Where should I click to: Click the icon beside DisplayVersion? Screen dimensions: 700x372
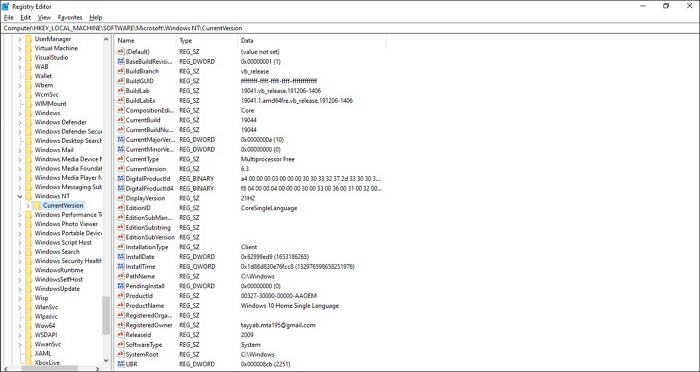(x=120, y=198)
